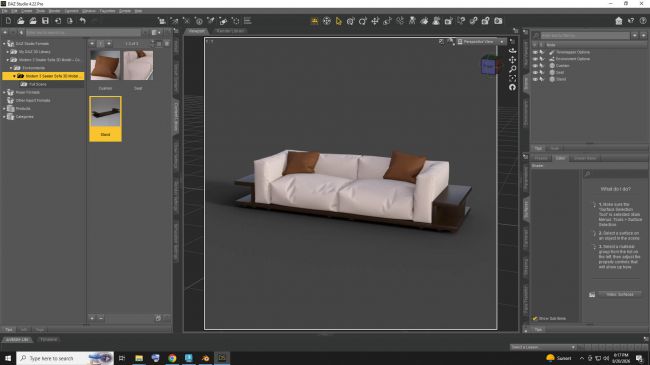650x365 pixels.
Task: Toggle selectability arrow for Cushion node
Action: click(x=541, y=66)
